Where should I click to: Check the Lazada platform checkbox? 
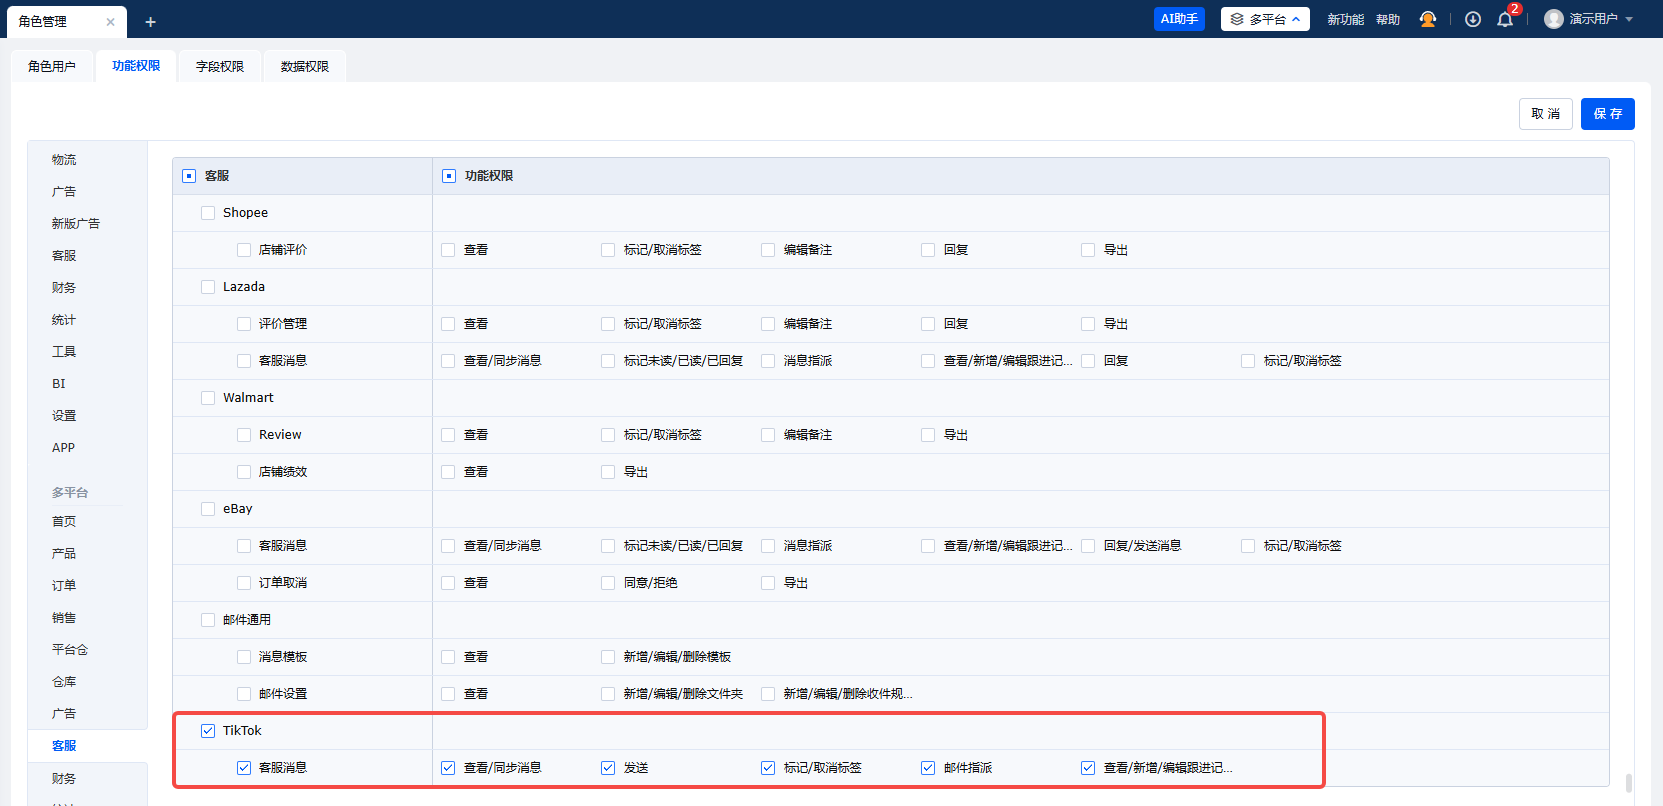208,287
